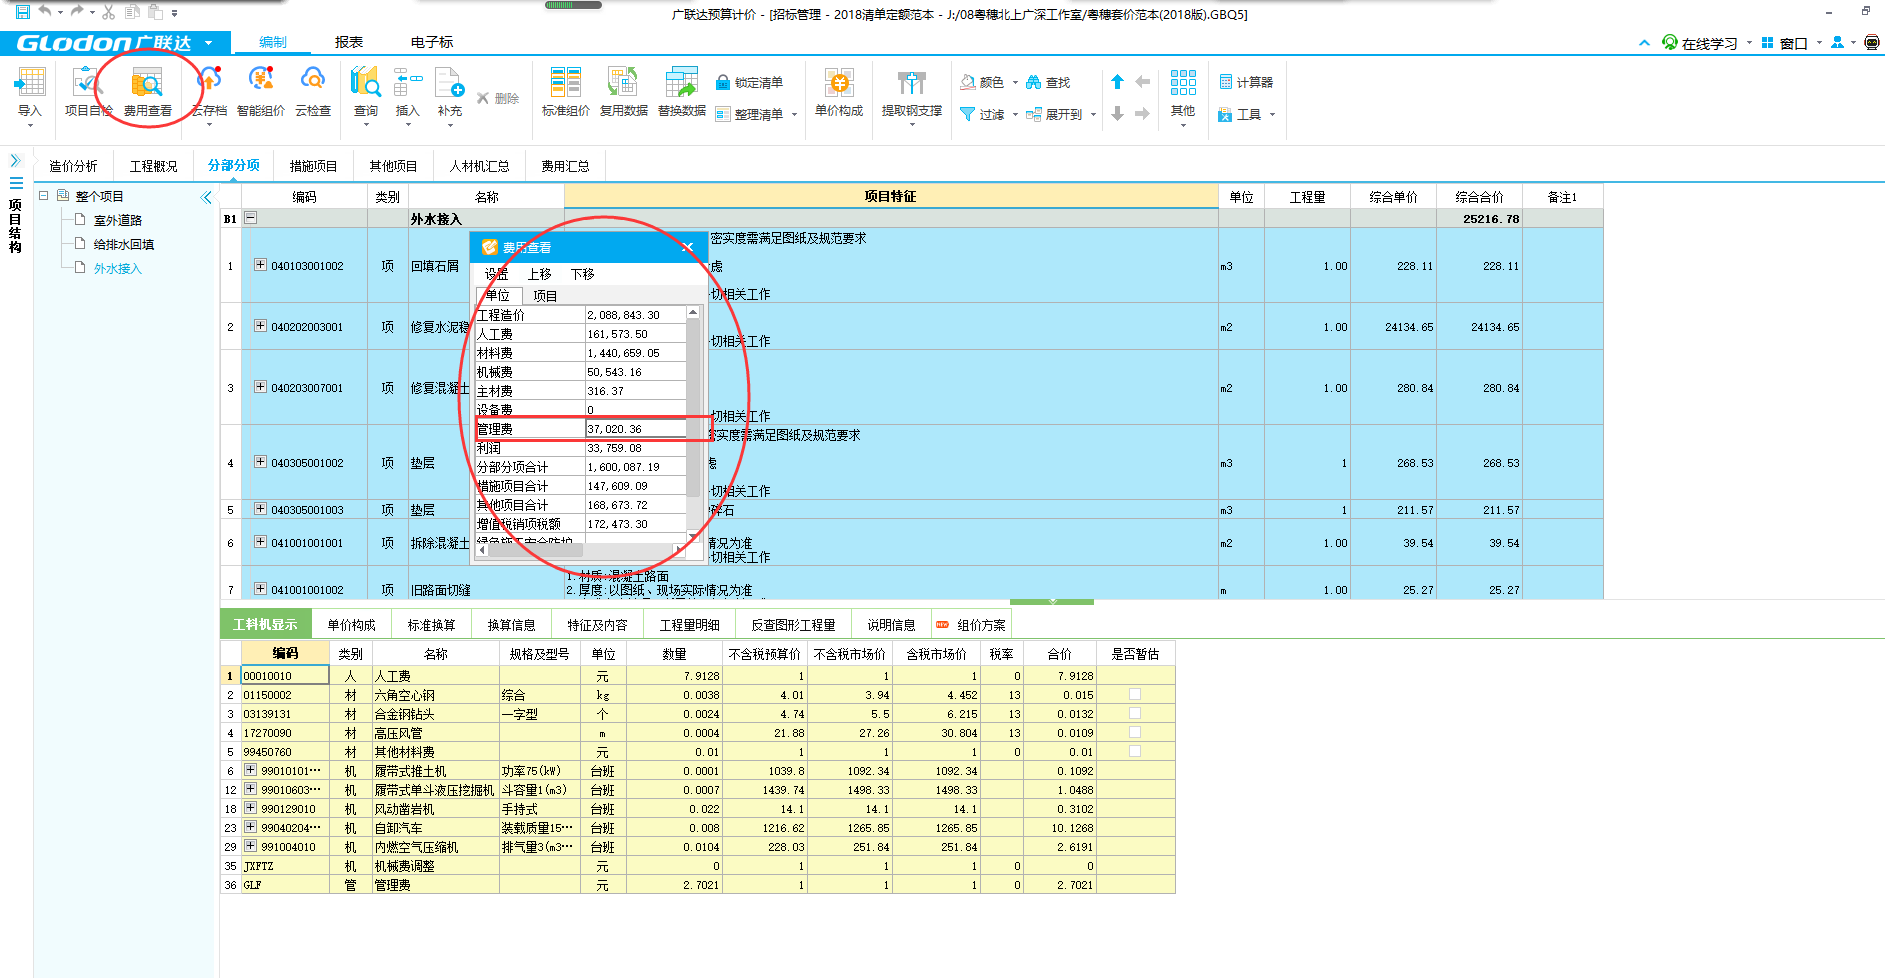Expand machine row 99010101 履带式推土机

click(250, 770)
